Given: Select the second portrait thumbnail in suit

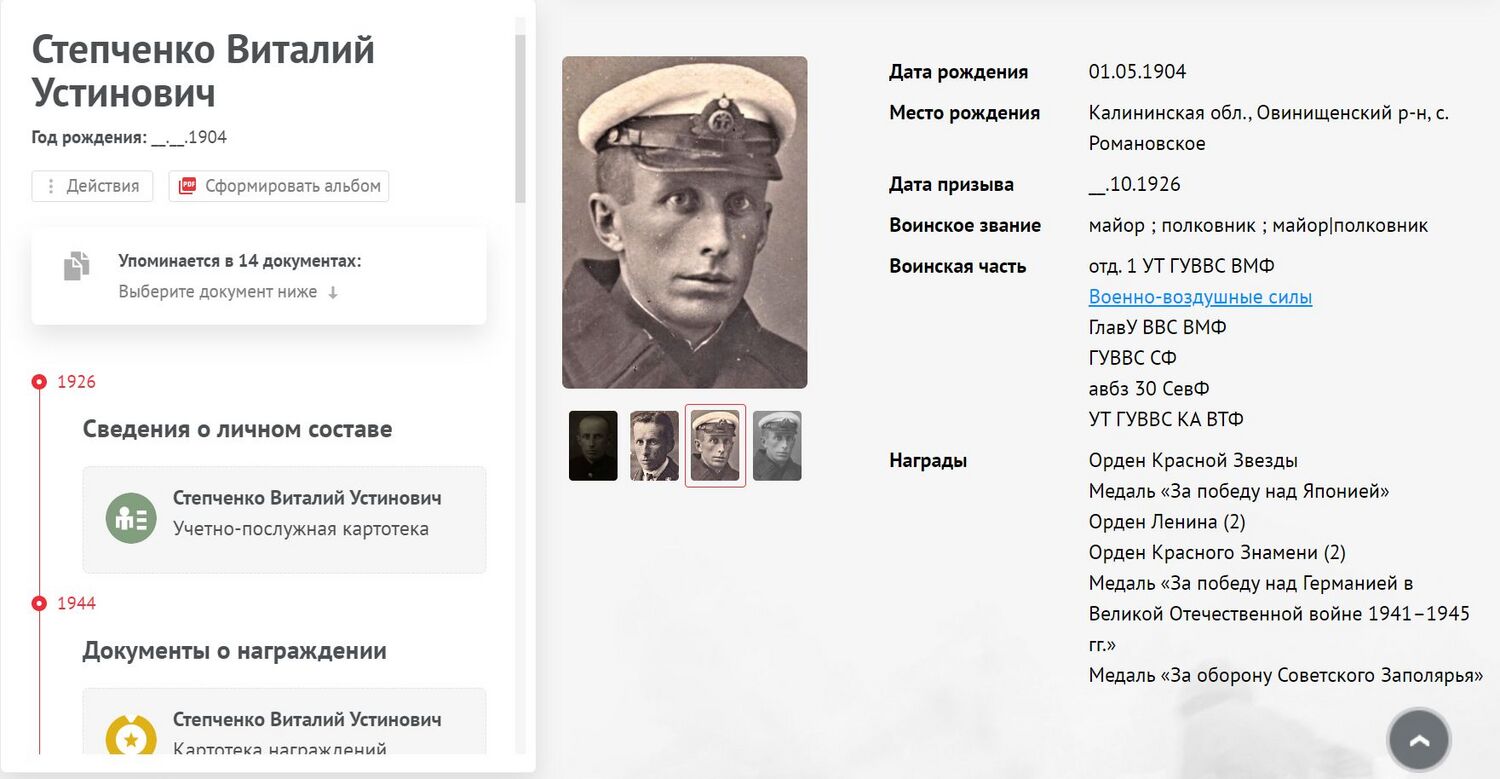Looking at the screenshot, I should [654, 446].
